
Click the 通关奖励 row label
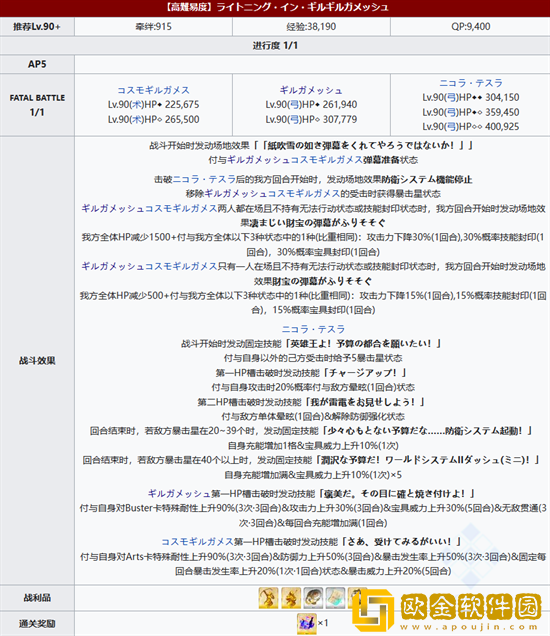(37, 623)
